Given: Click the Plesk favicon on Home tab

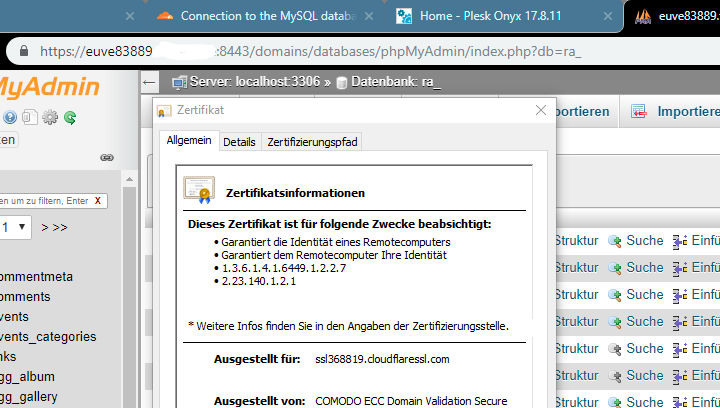Looking at the screenshot, I should 404,16.
